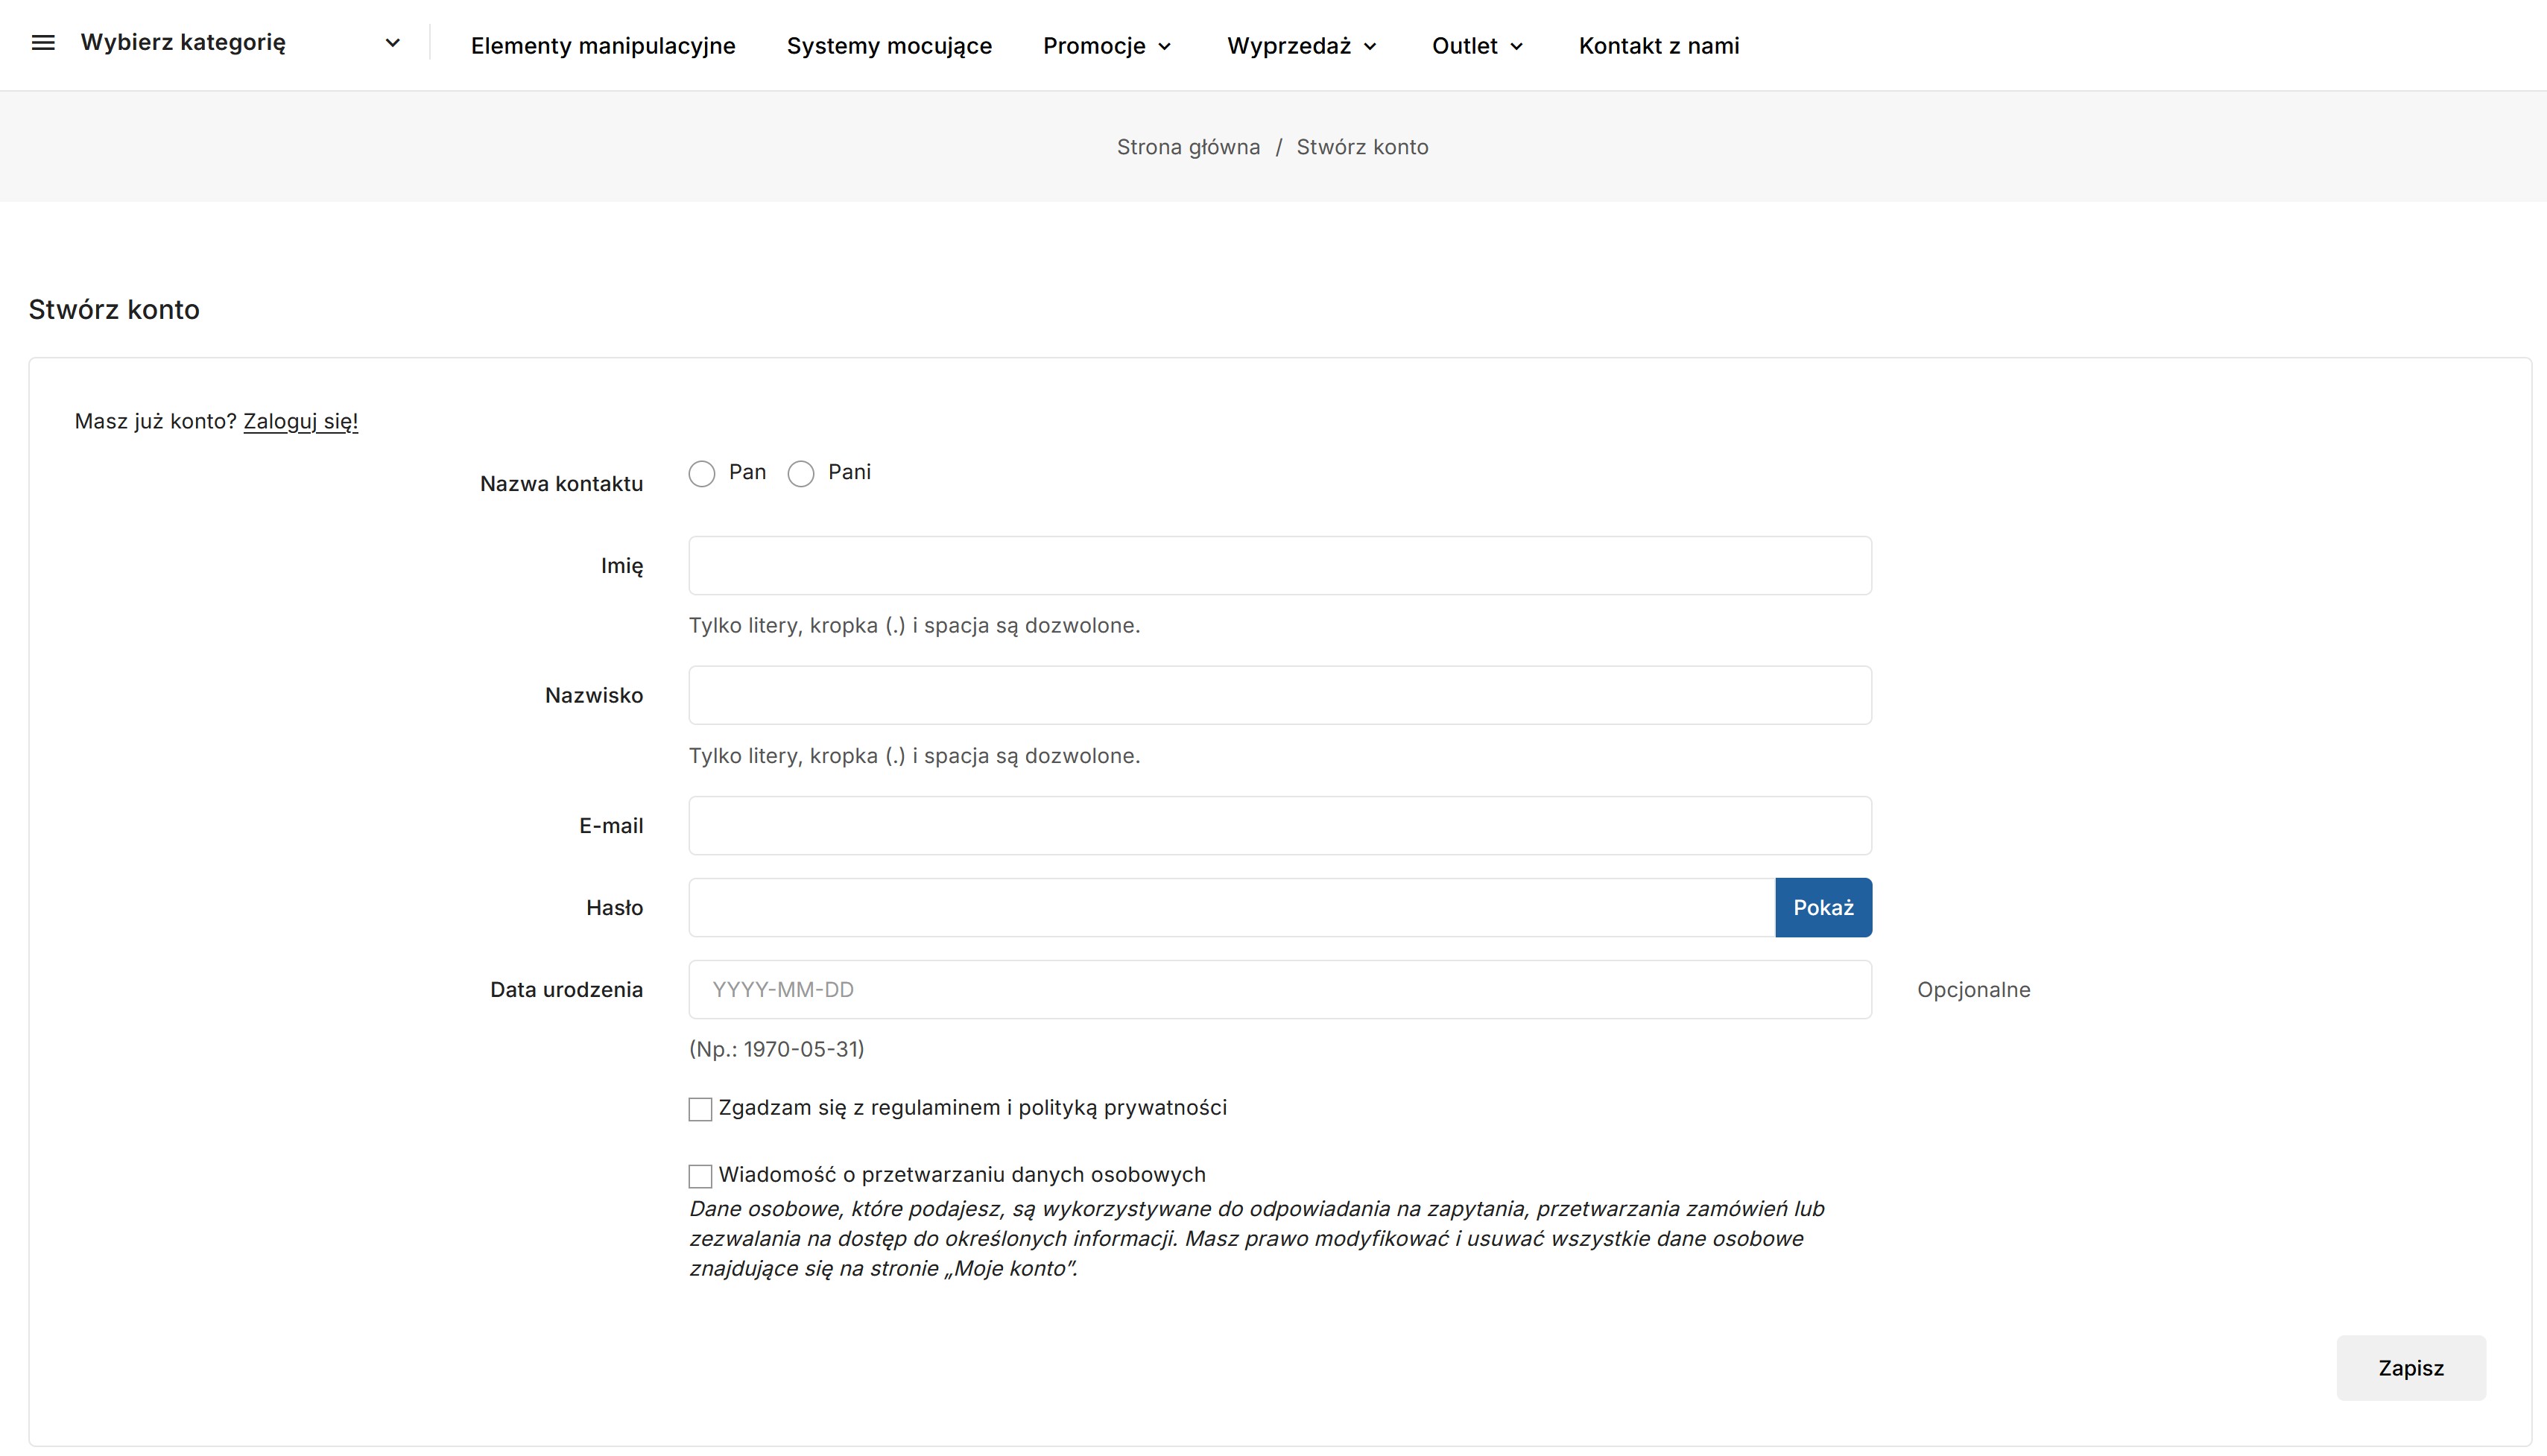The width and height of the screenshot is (2547, 1456).
Task: Go to Elementy manipulacyjne
Action: pos(603,46)
